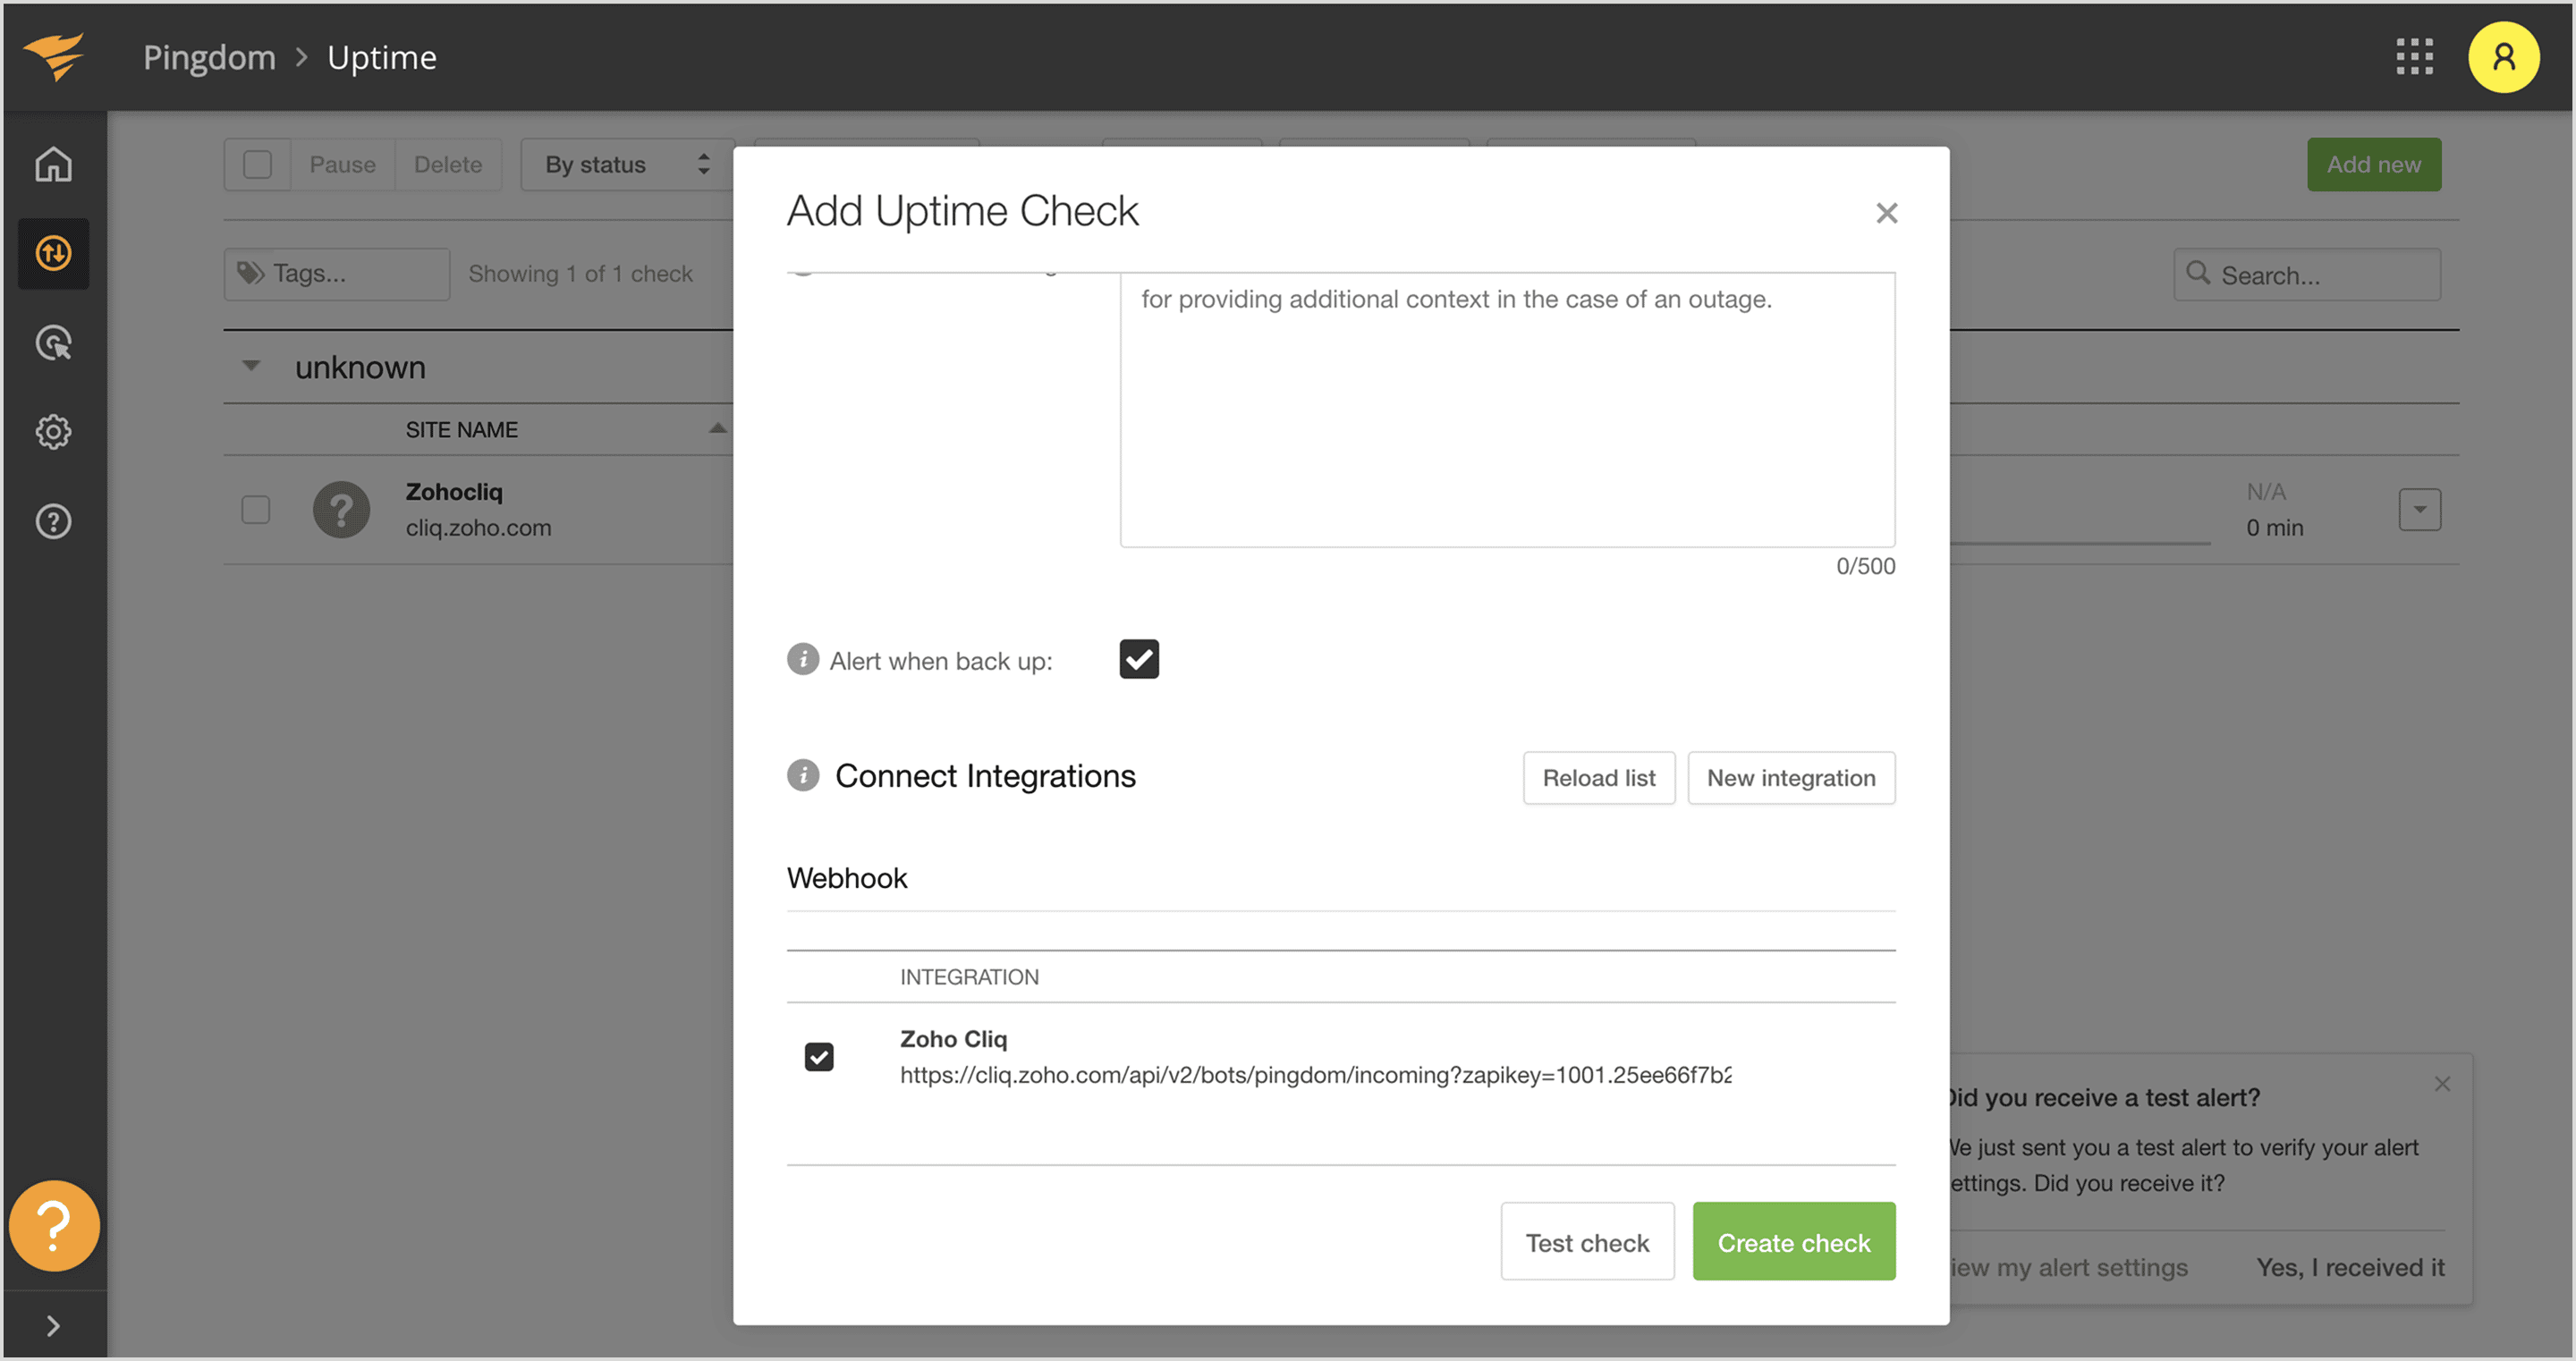Viewport: 2576px width, 1361px height.
Task: Sort by SITE NAME column arrow
Action: [x=717, y=429]
